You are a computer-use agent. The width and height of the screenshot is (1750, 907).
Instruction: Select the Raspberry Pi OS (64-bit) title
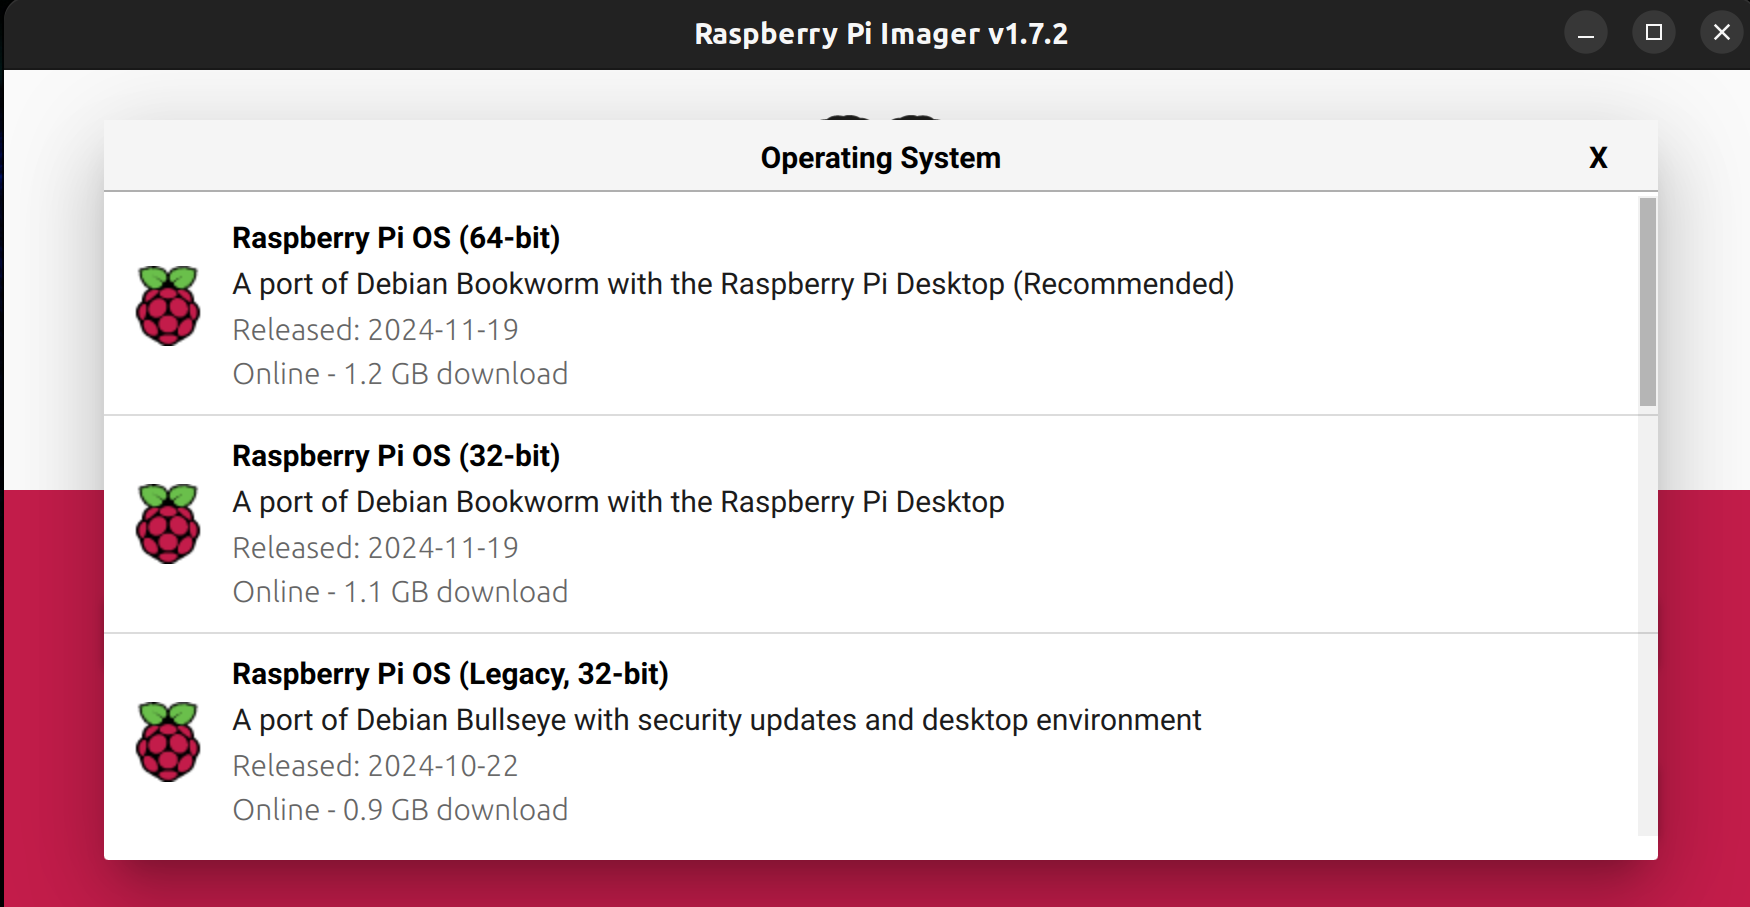pyautogui.click(x=396, y=238)
